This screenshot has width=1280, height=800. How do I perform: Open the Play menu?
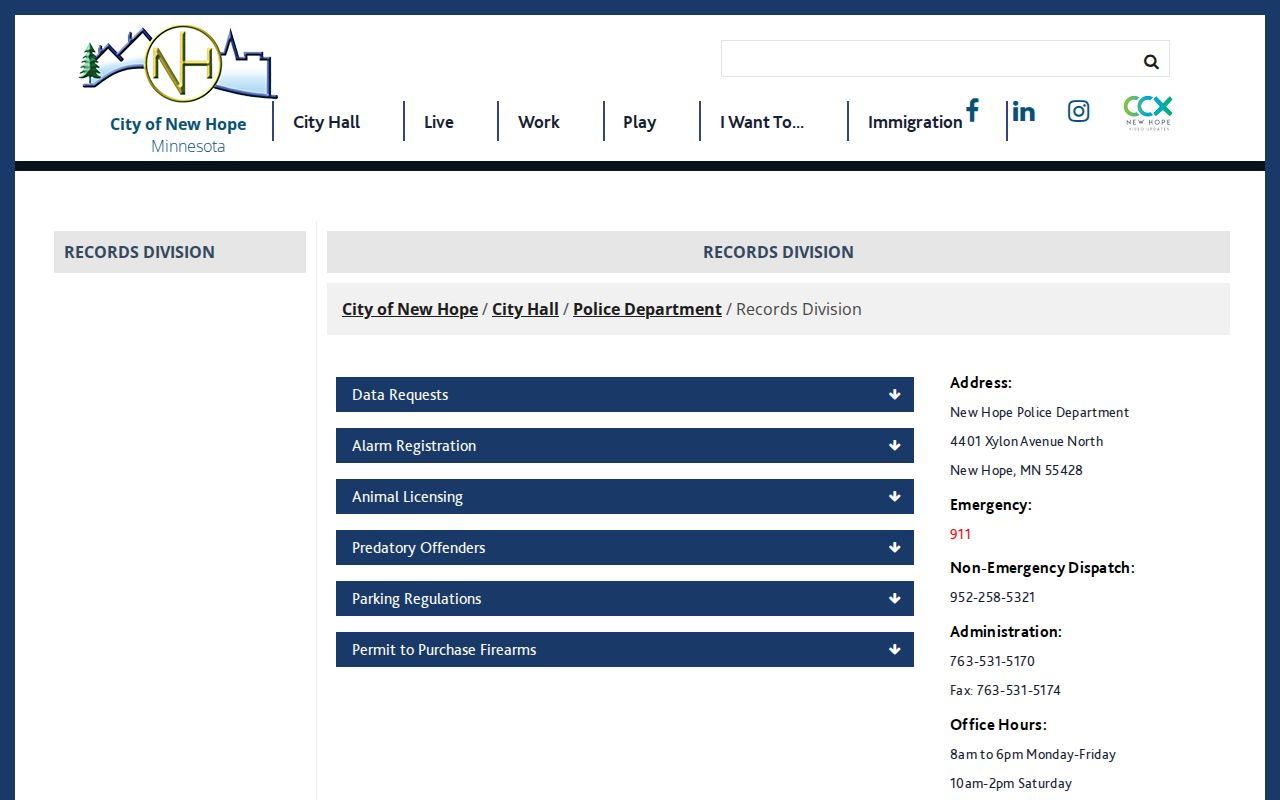click(x=640, y=122)
